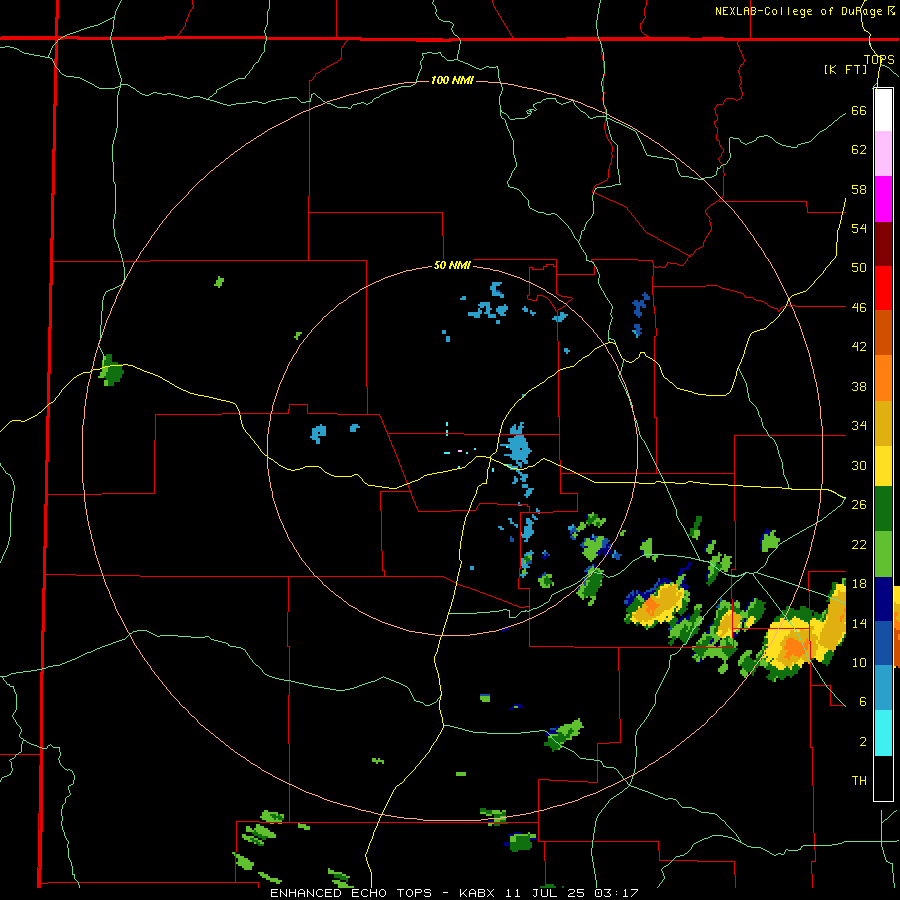Click the '[K FT]' units label

pos(845,69)
